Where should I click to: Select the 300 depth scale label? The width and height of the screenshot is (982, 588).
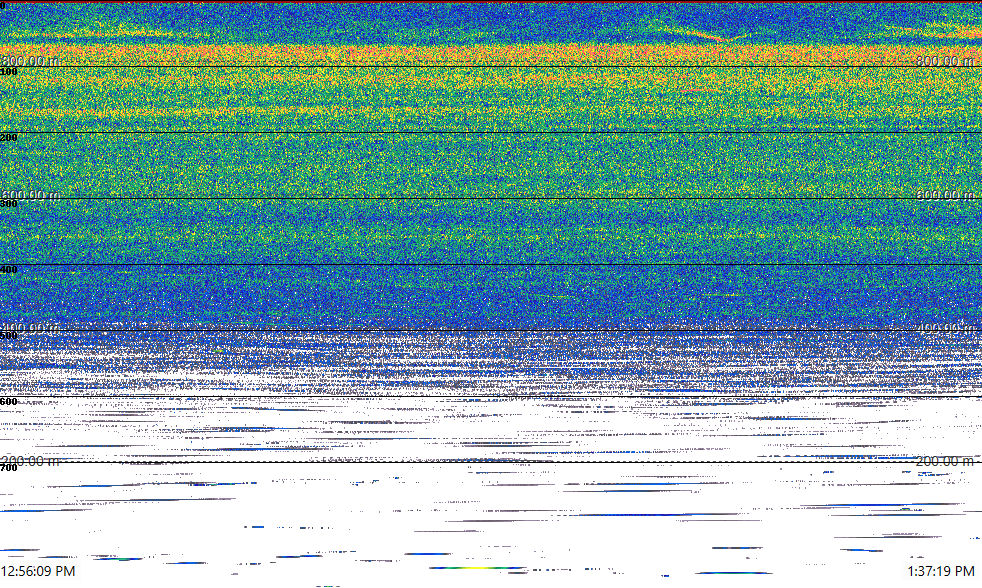(9, 204)
